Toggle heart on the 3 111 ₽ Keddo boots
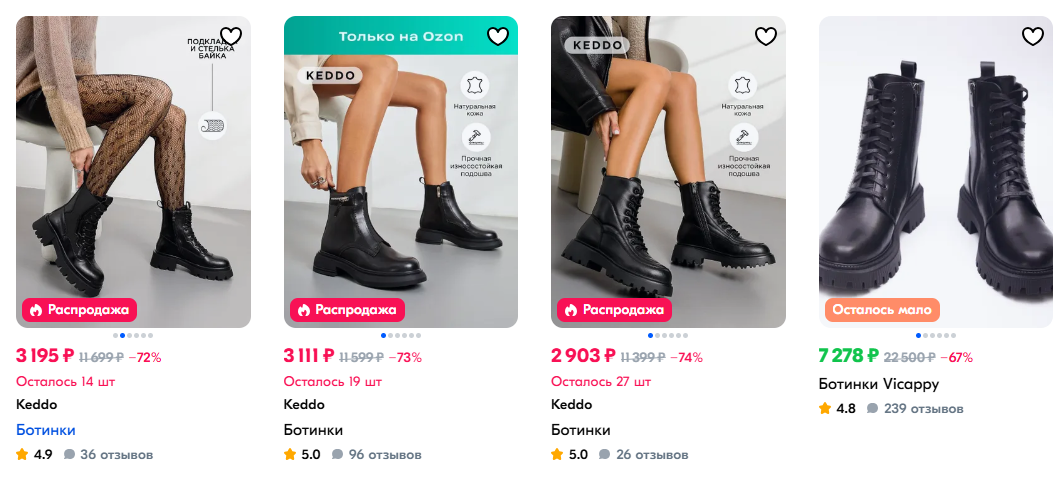This screenshot has width=1064, height=479. tap(498, 36)
